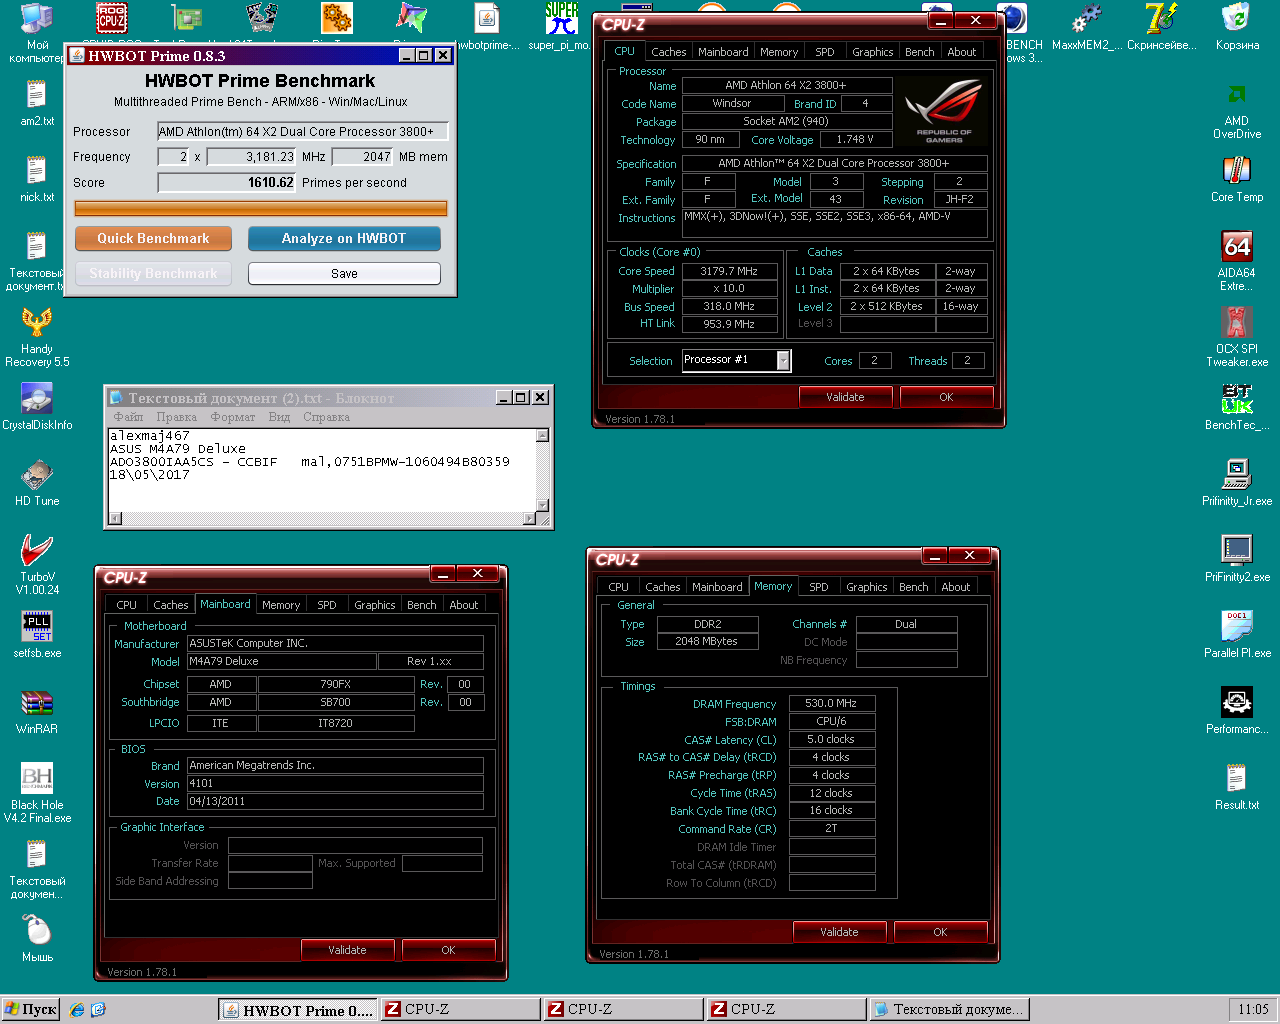Viewport: 1280px width, 1024px height.
Task: Open the Мышь desktop shortcut
Action: (x=37, y=939)
